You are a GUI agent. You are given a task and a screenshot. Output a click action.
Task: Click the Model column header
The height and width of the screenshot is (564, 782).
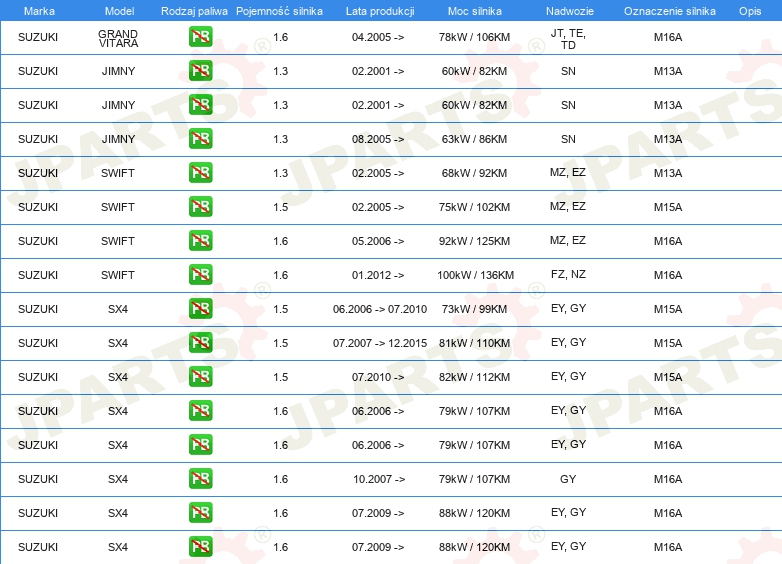[118, 10]
